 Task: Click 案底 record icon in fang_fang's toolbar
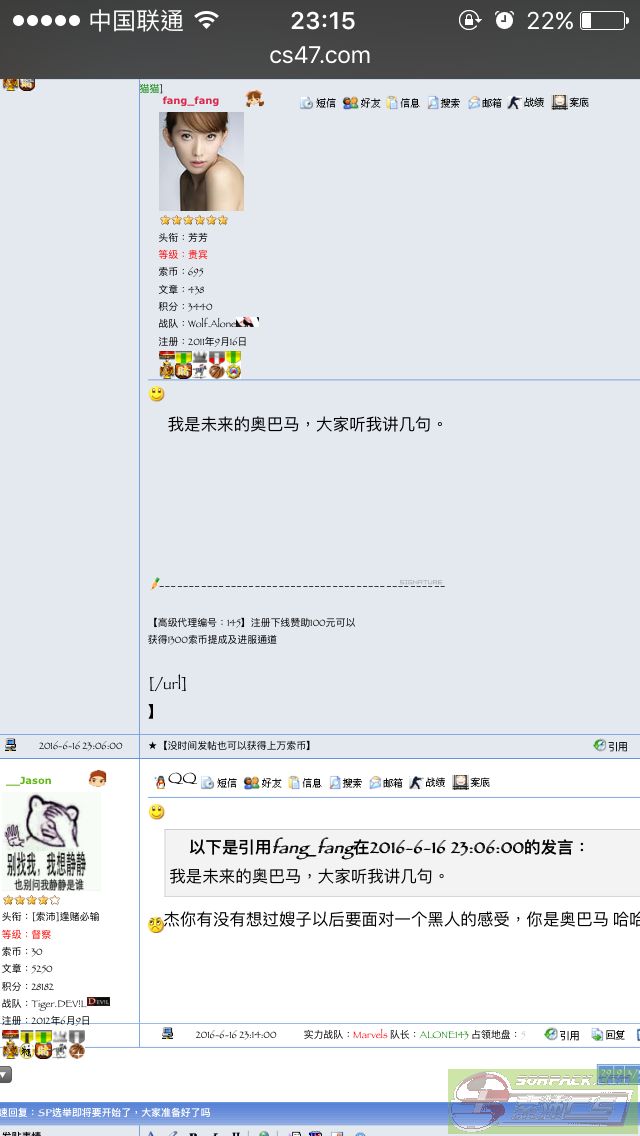pos(570,103)
